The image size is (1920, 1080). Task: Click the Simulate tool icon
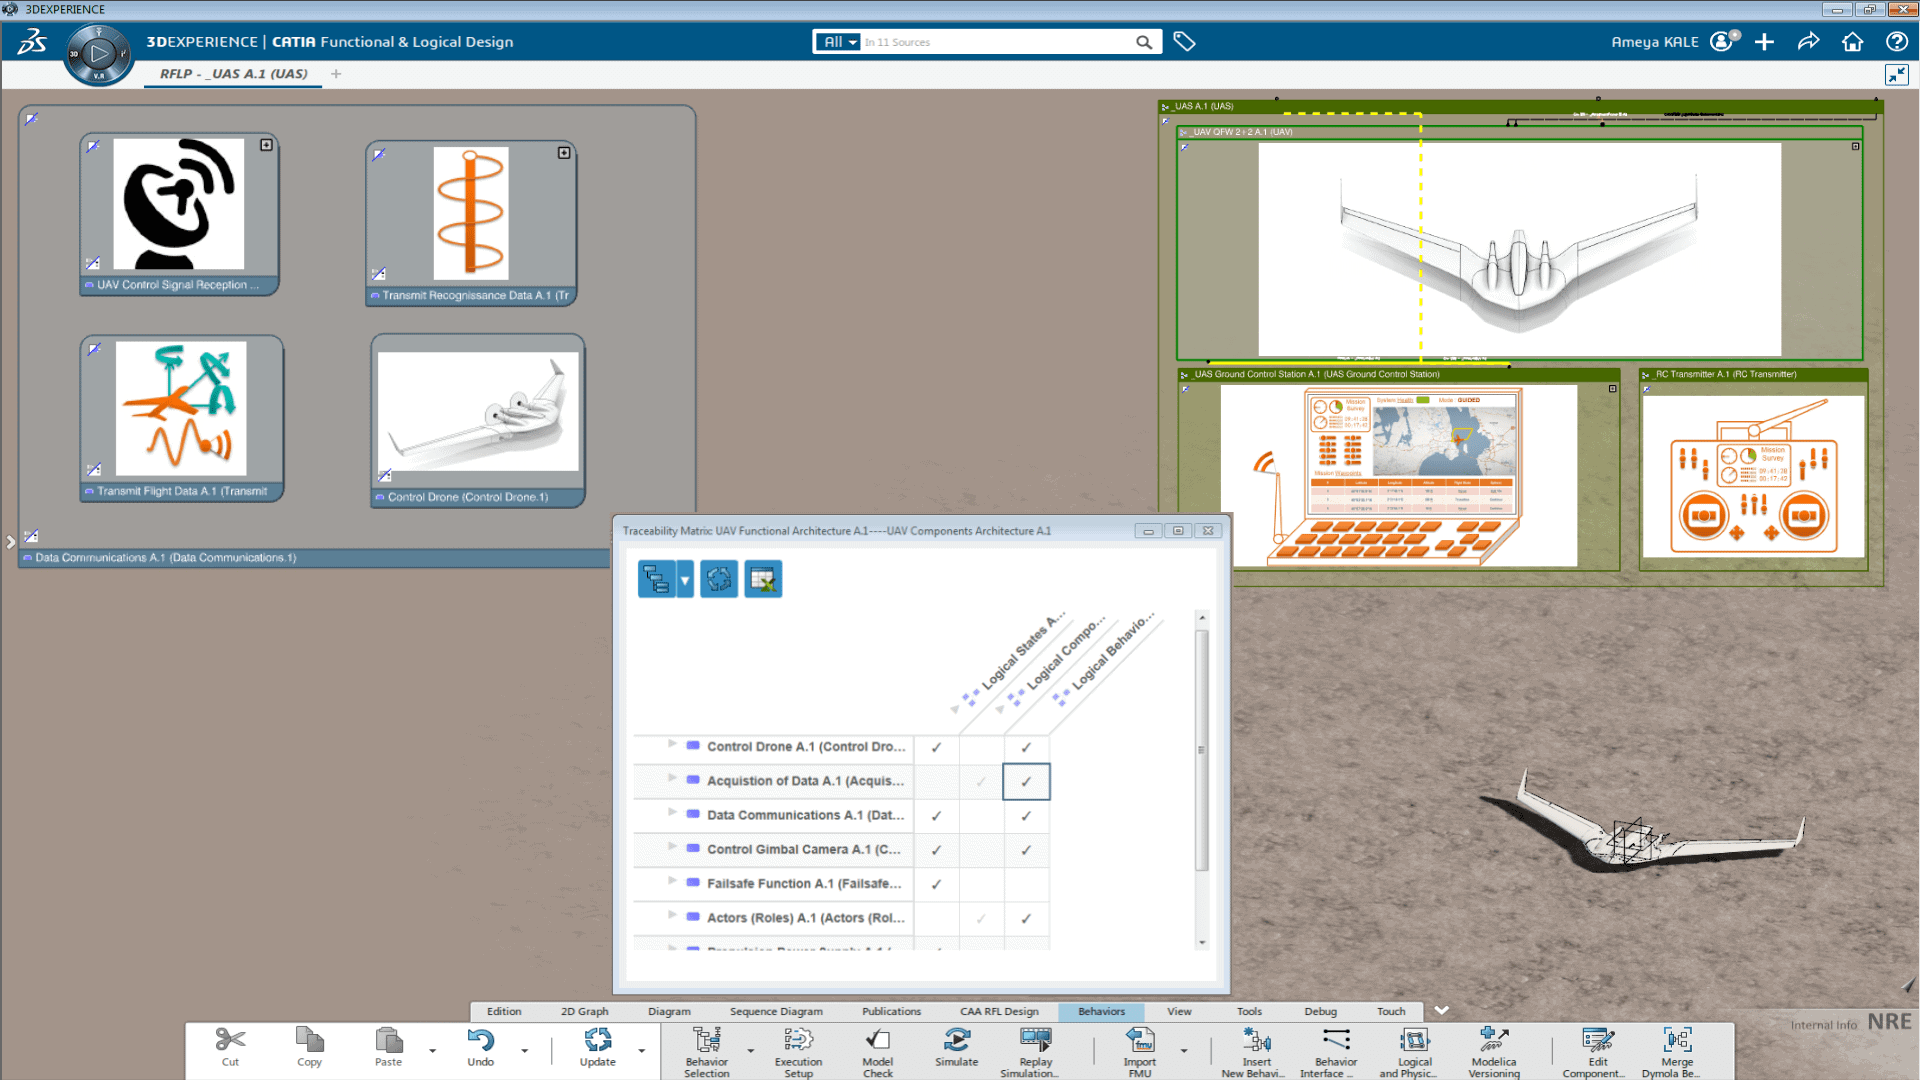pyautogui.click(x=956, y=1042)
